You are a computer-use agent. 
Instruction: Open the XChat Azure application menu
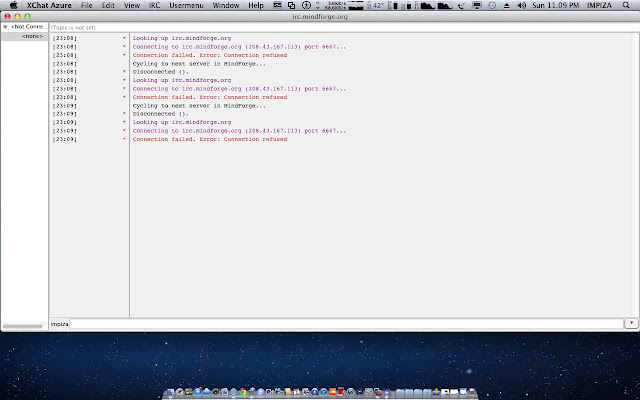click(x=49, y=5)
